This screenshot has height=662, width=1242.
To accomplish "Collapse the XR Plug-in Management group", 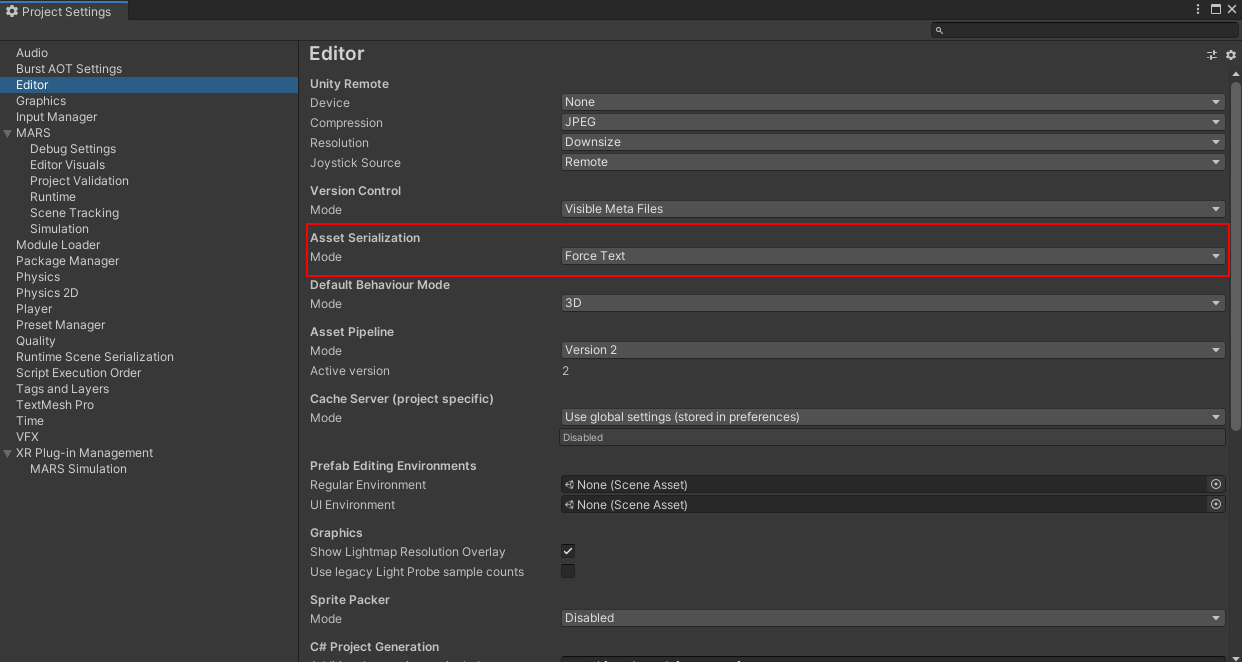I will (x=8, y=453).
